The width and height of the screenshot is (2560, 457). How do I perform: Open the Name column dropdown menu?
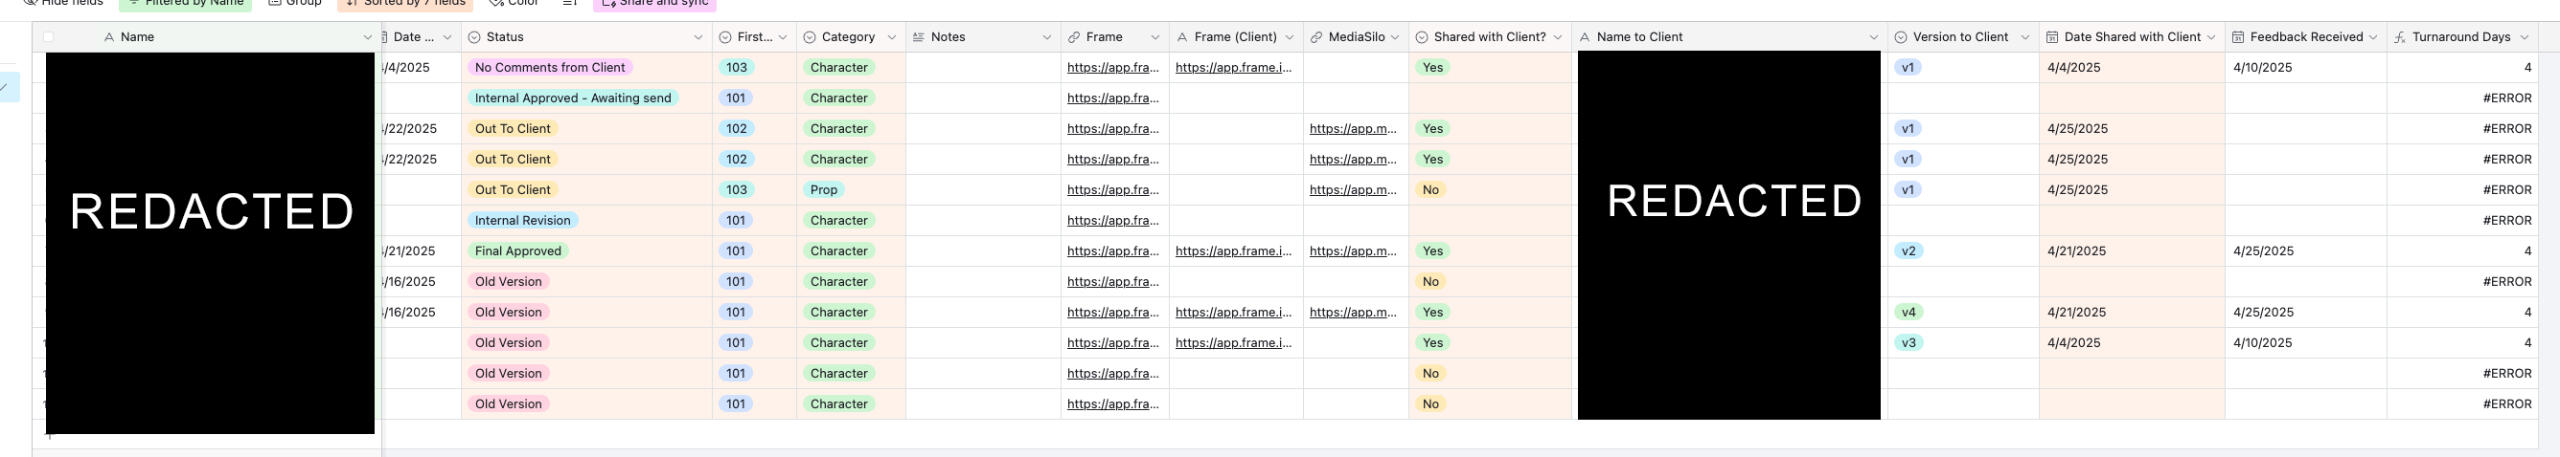click(367, 37)
